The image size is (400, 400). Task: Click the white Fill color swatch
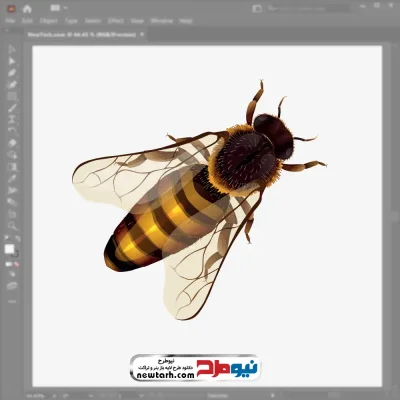[x=9, y=249]
